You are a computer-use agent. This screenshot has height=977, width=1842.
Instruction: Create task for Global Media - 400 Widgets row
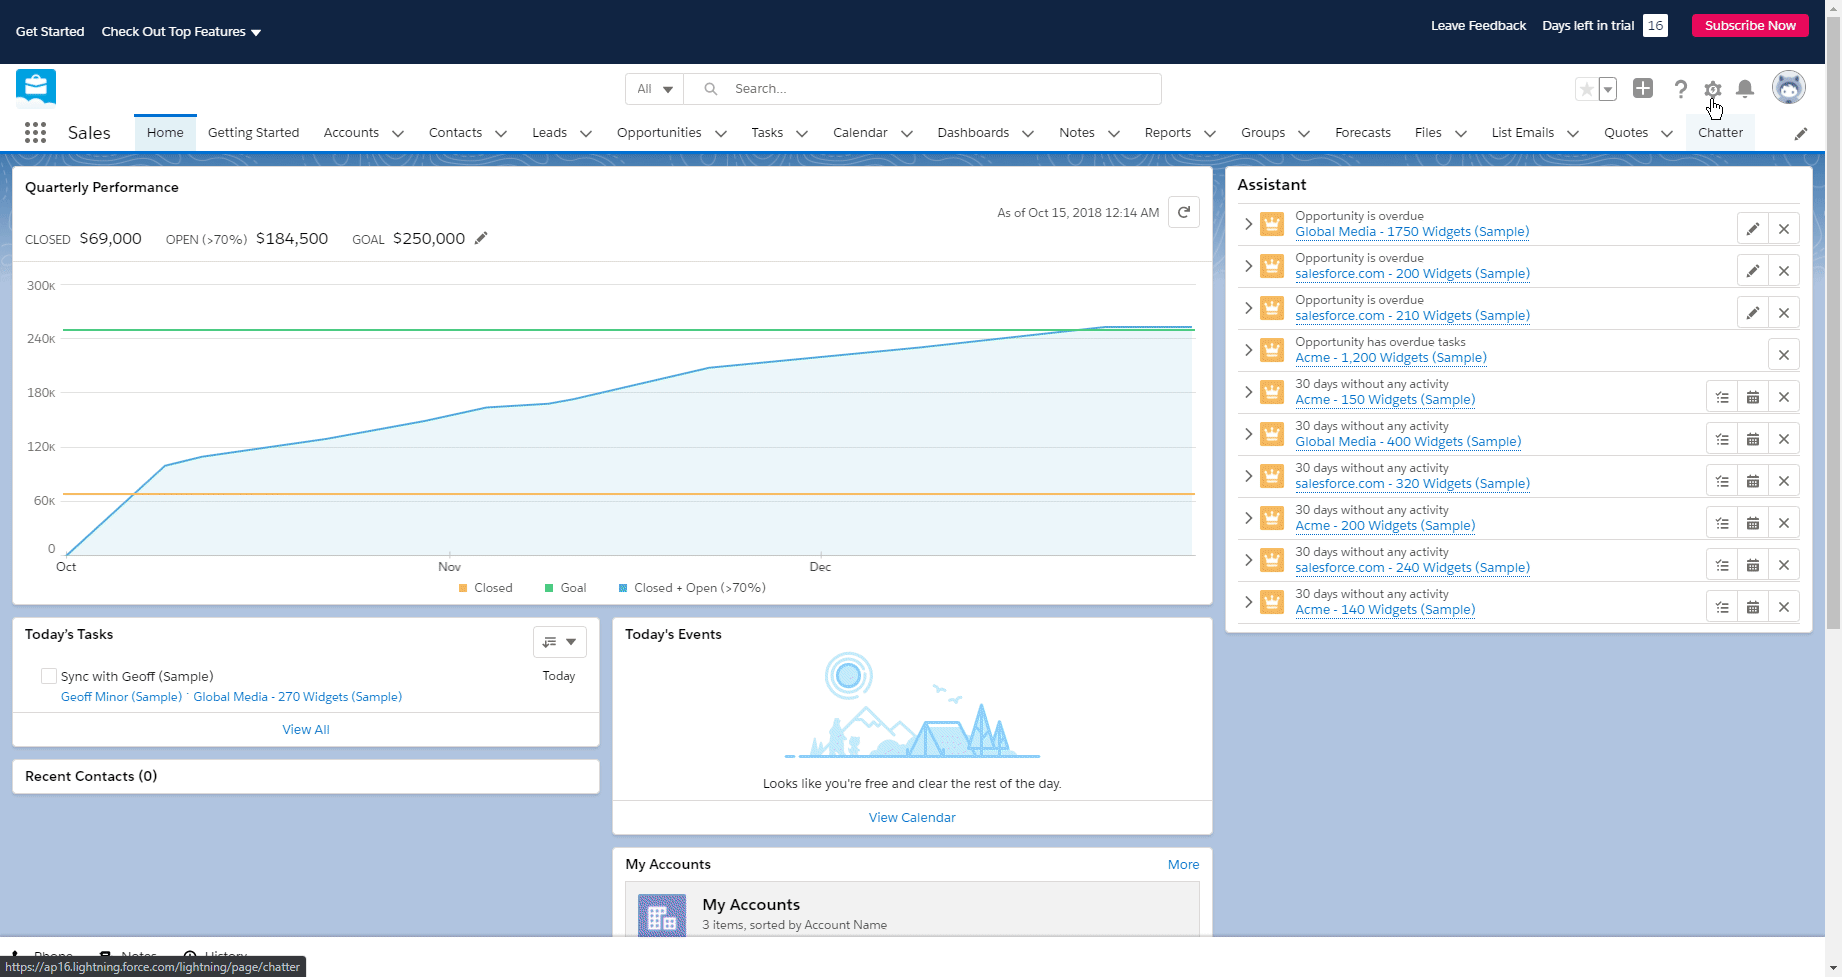pos(1721,438)
